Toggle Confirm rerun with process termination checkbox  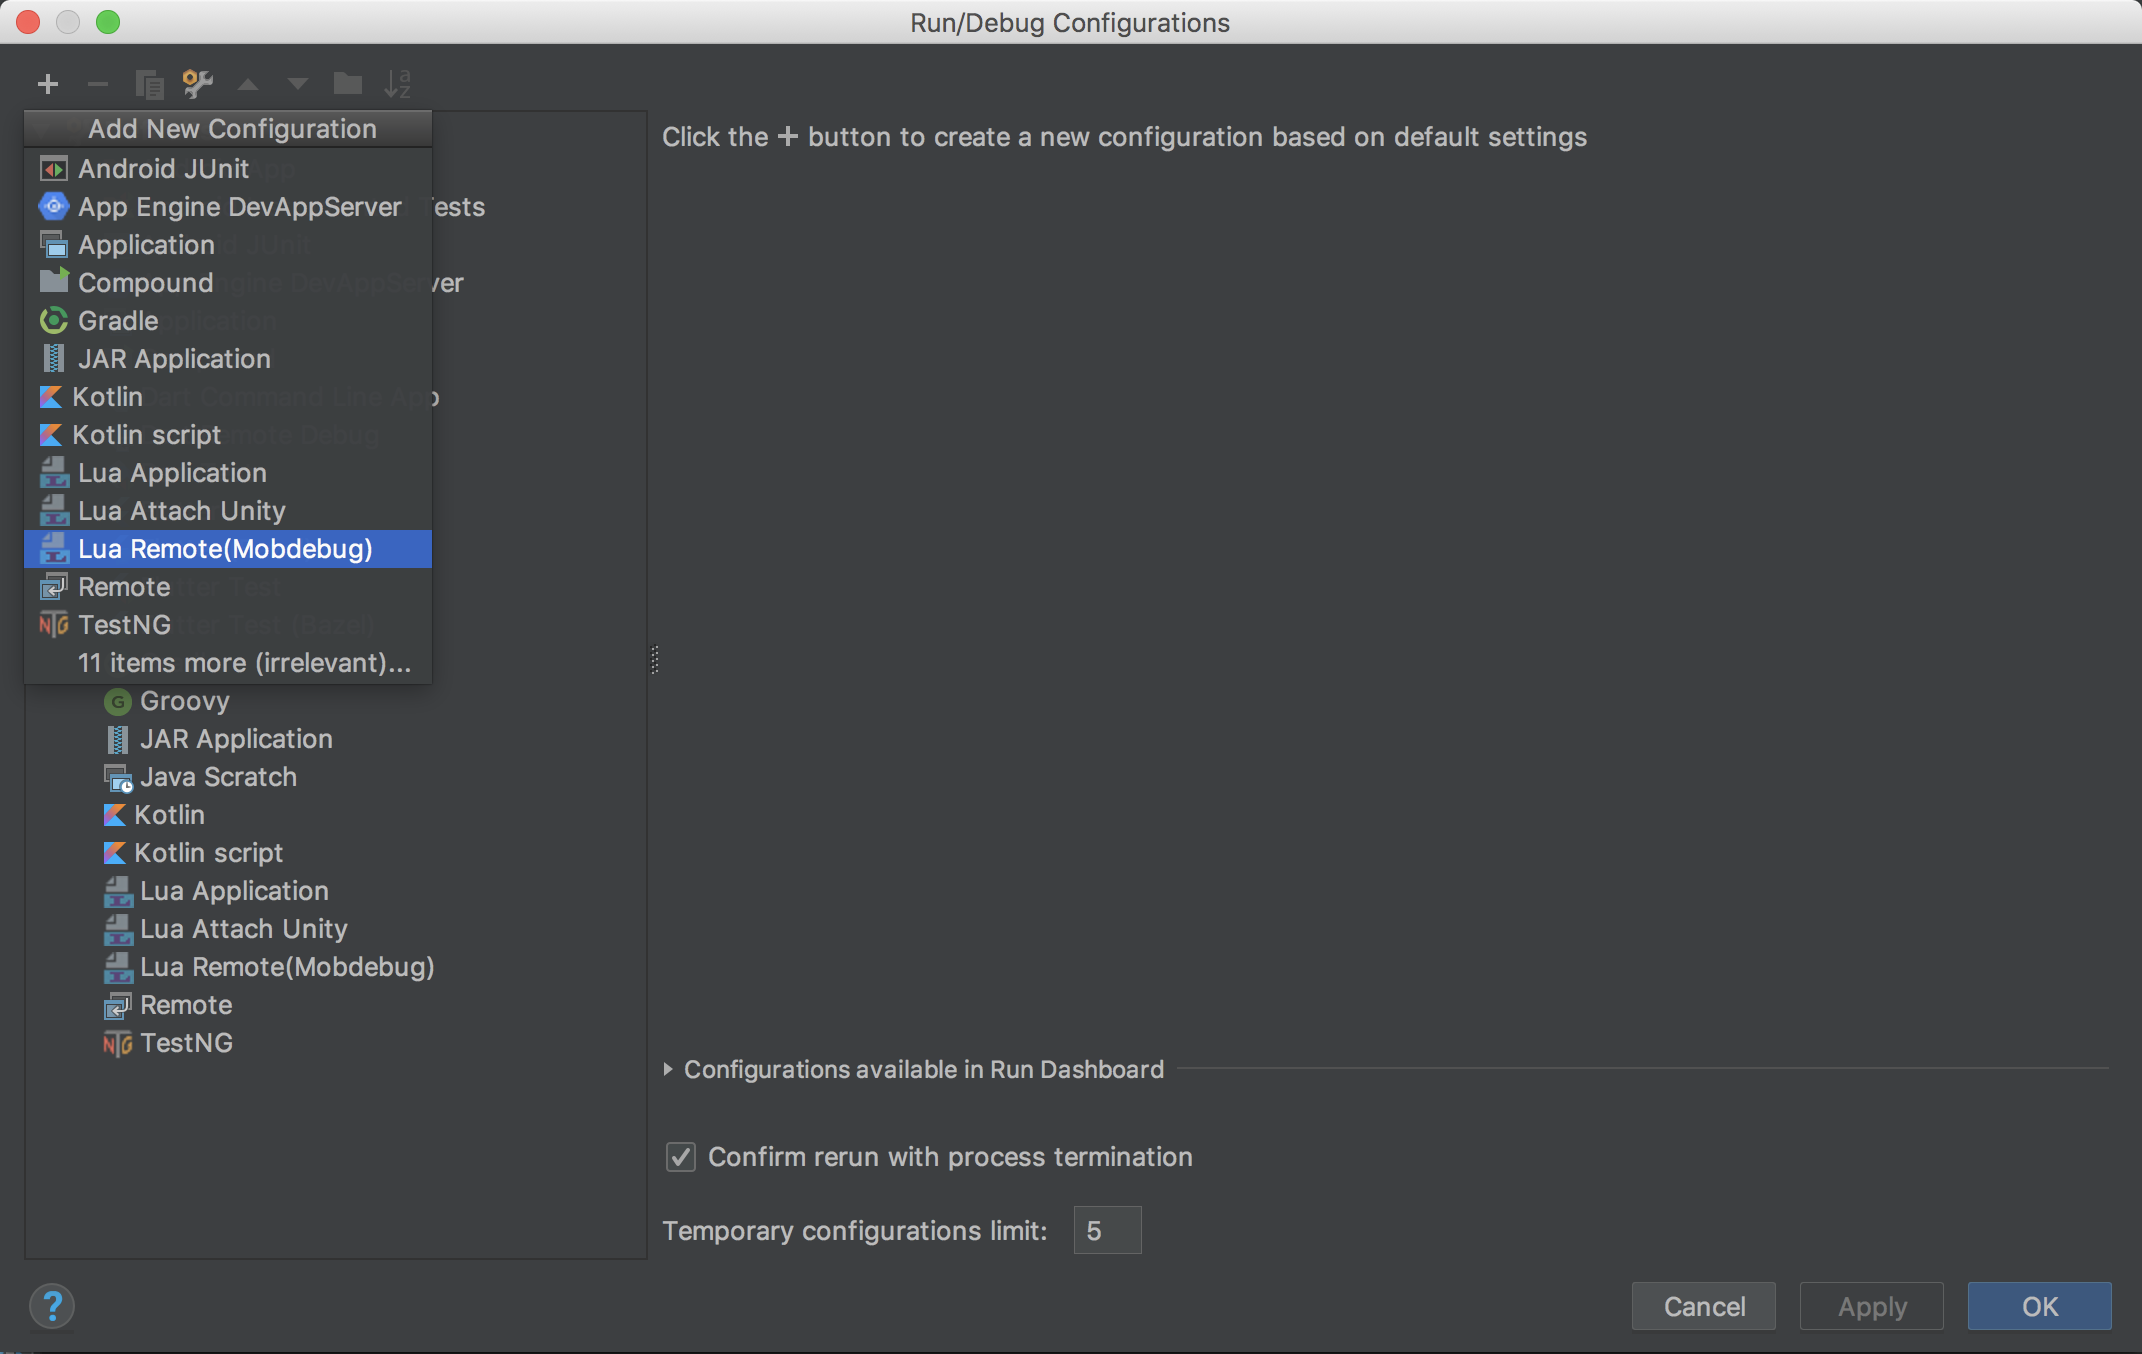coord(681,1157)
